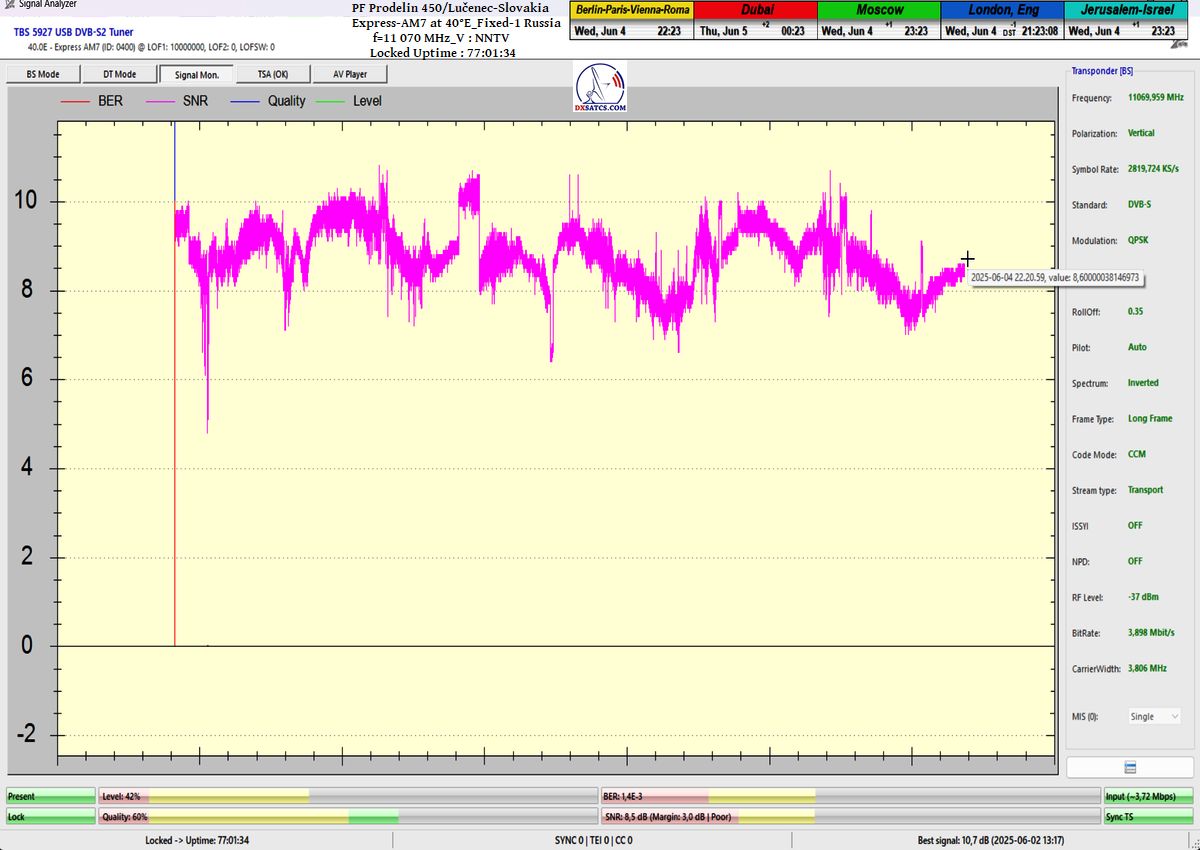
Task: Click the icon button below MIS dropdown
Action: click(1129, 767)
